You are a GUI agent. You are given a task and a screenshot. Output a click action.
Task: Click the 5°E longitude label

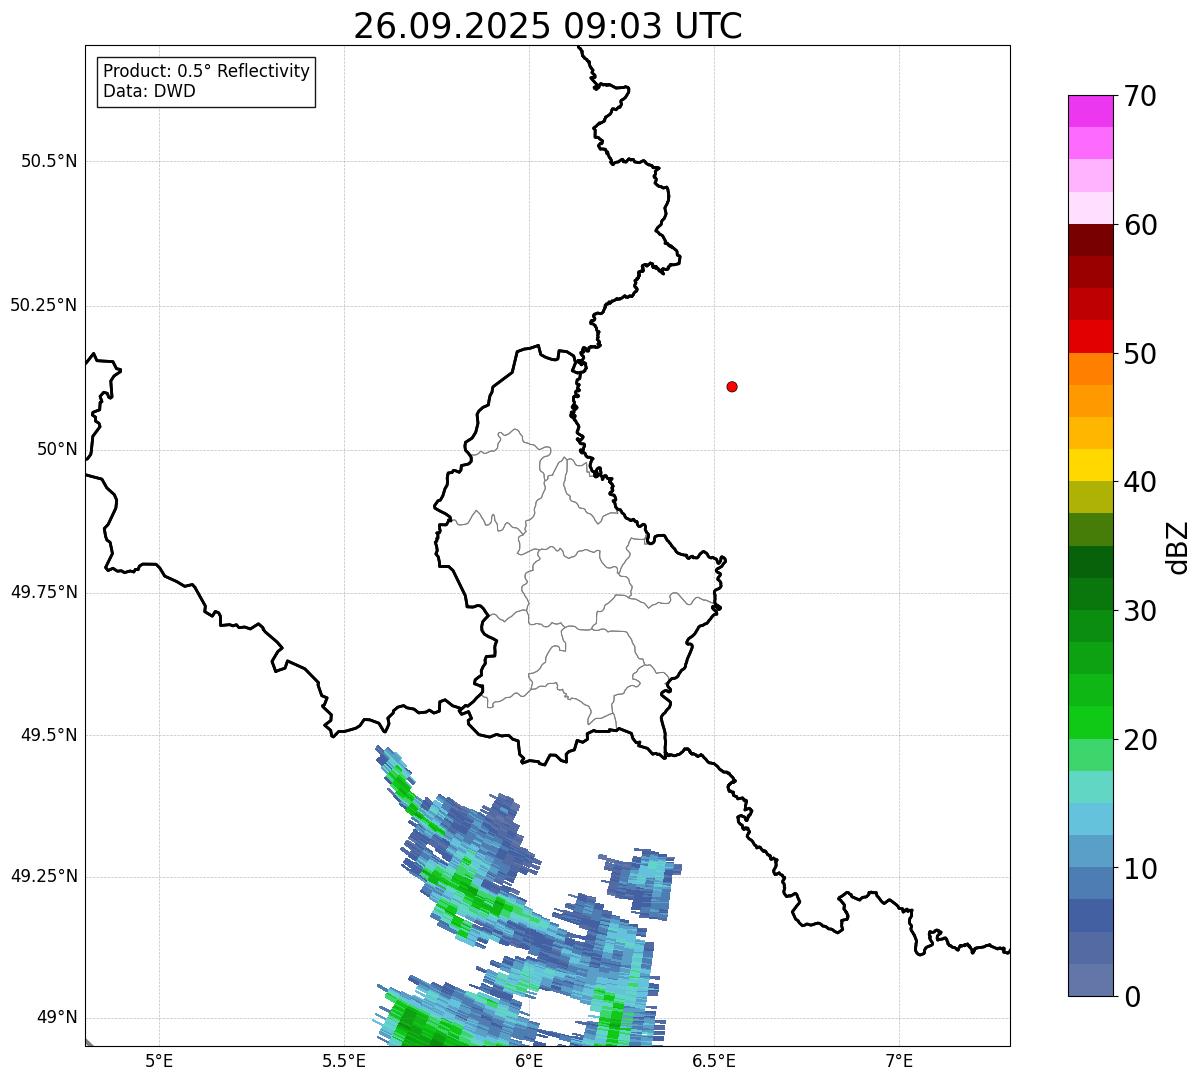point(160,1061)
